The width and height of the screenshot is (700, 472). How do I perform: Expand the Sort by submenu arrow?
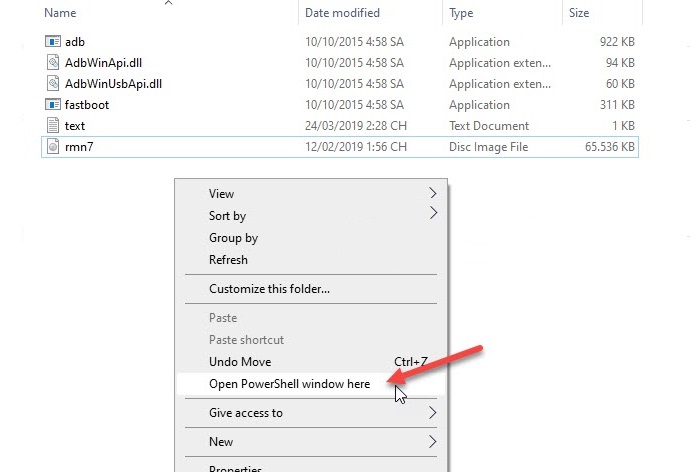click(433, 214)
